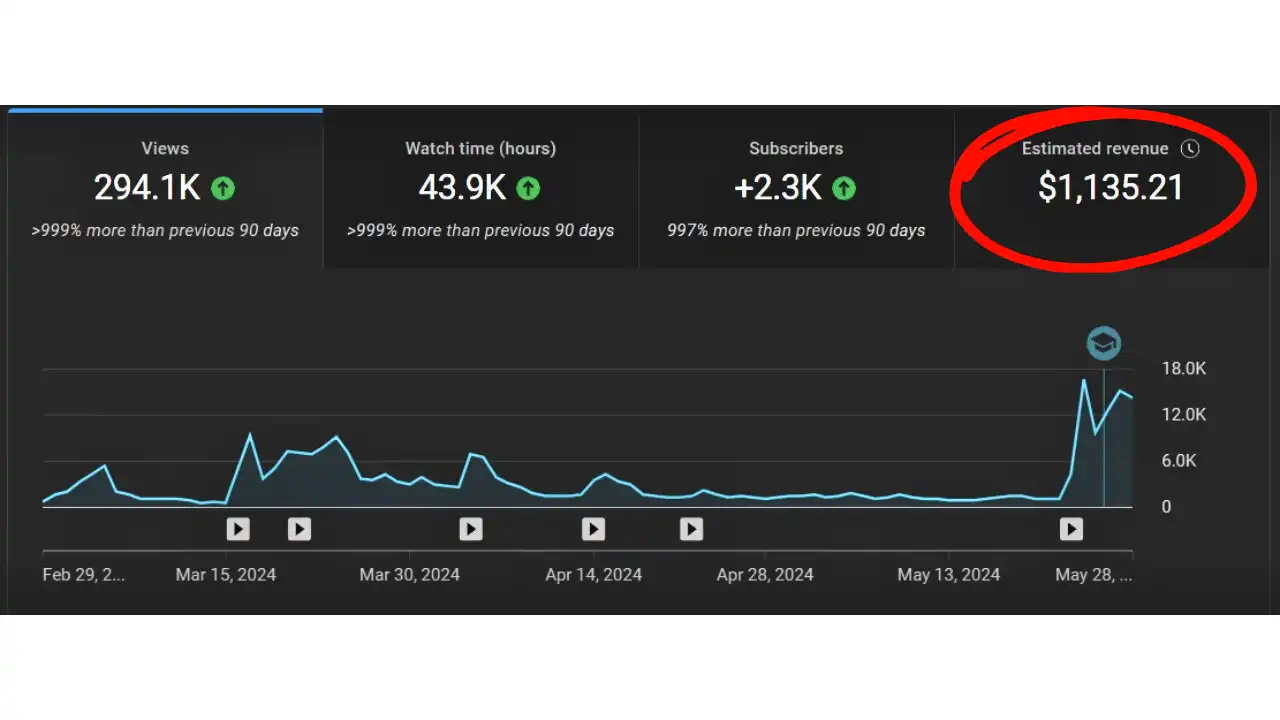Click the video marker just before Apr 28
This screenshot has width=1280, height=720.
(x=691, y=529)
